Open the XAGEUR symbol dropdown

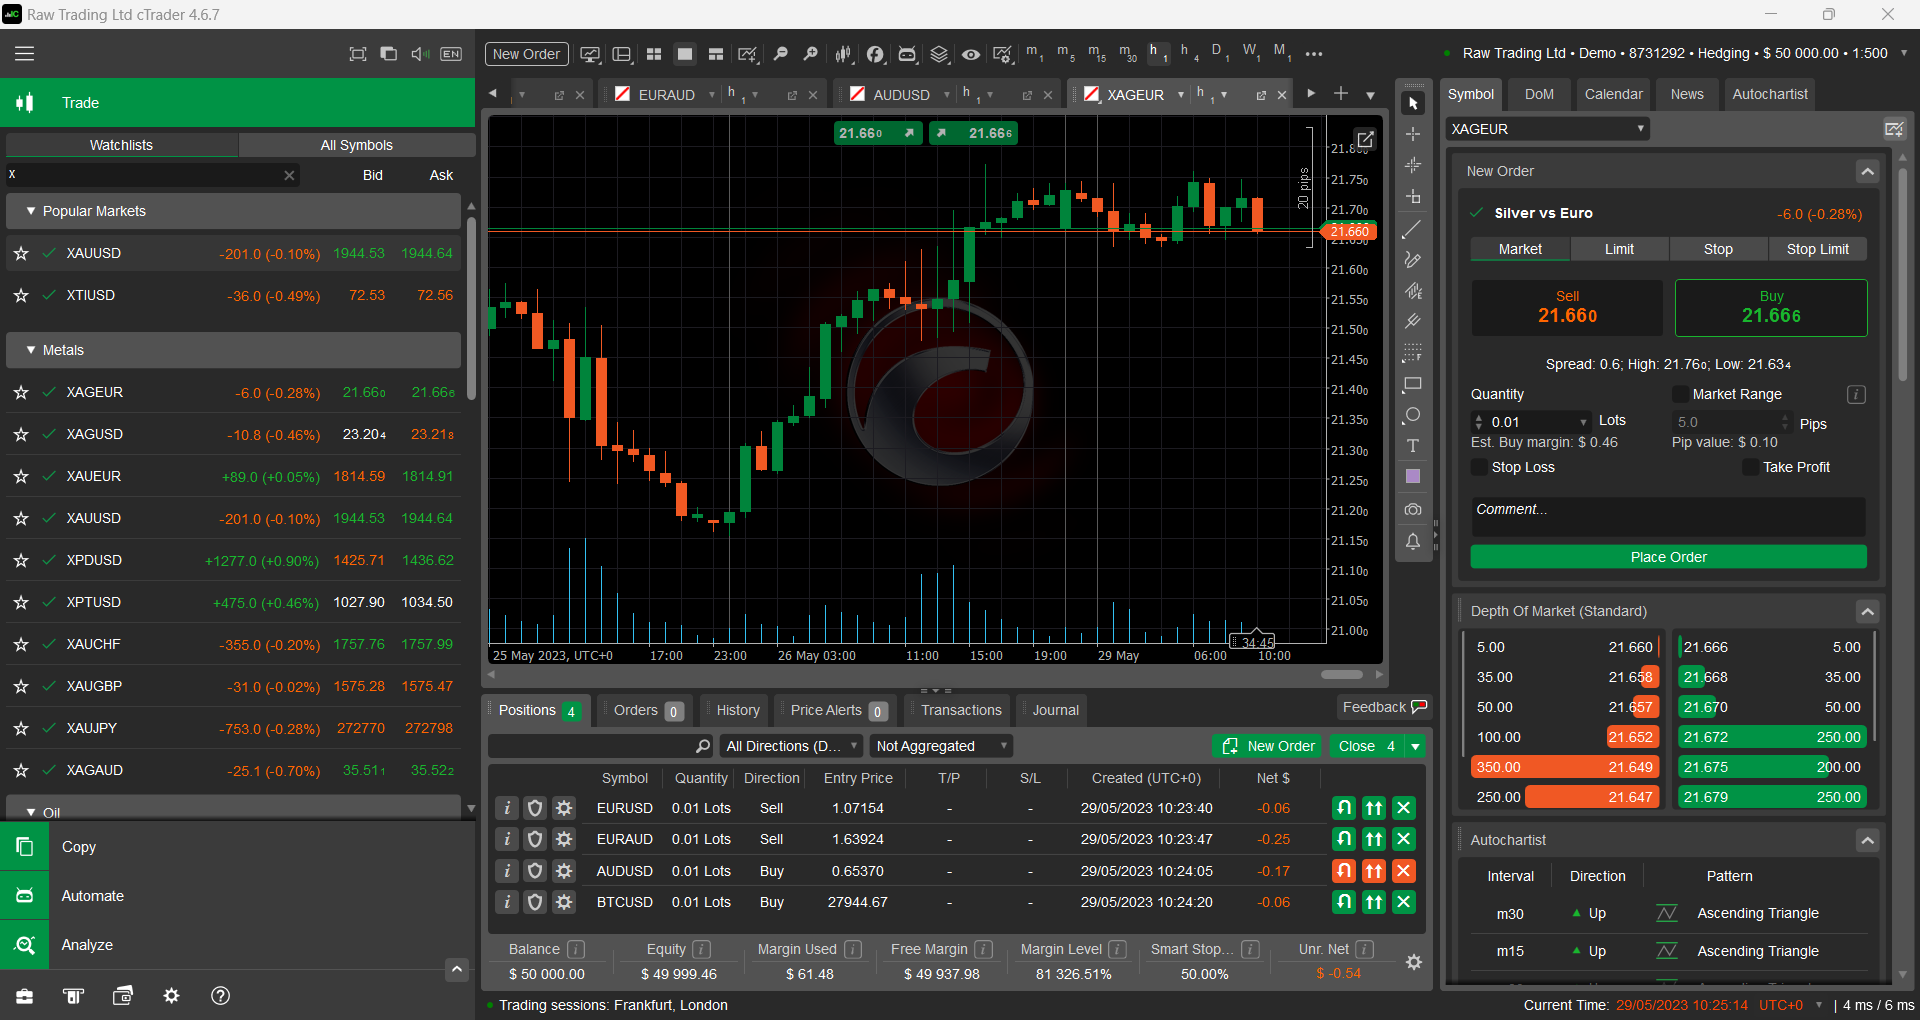1546,129
